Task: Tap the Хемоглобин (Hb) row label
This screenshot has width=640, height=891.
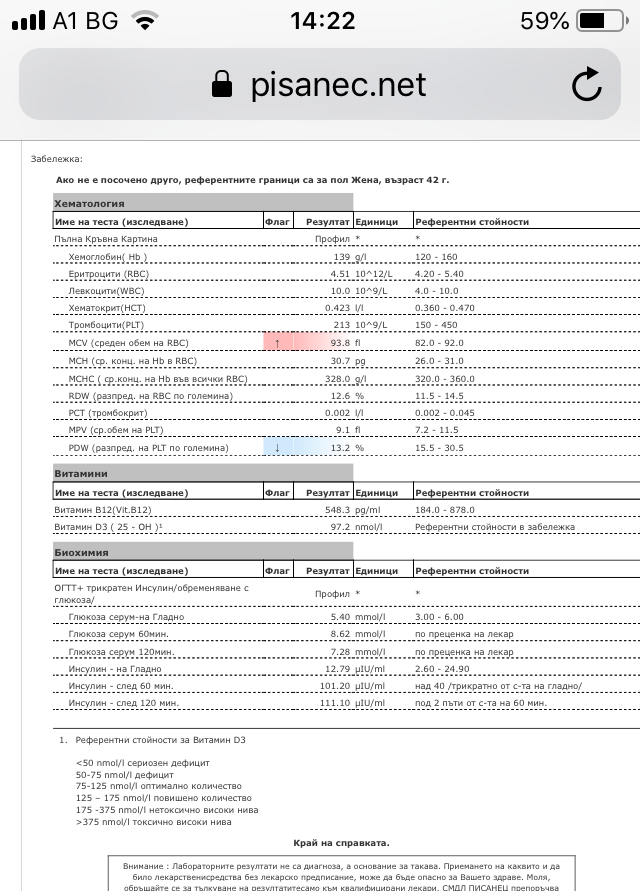Action: (107, 256)
